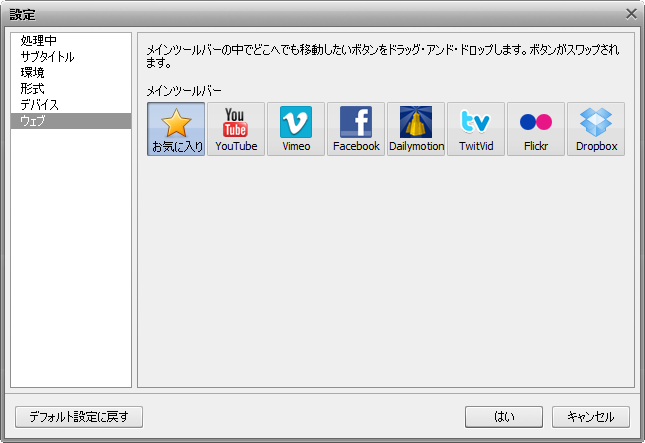Image resolution: width=645 pixels, height=443 pixels.
Task: Open the デバイス settings category
Action: pos(71,105)
